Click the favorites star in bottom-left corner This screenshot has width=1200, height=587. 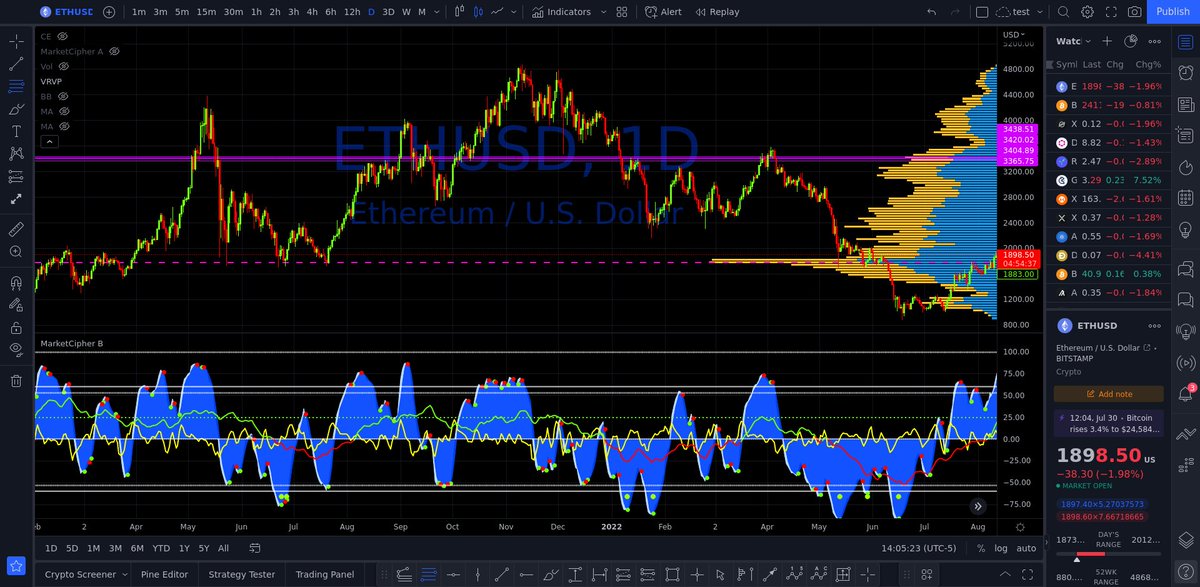pyautogui.click(x=16, y=566)
